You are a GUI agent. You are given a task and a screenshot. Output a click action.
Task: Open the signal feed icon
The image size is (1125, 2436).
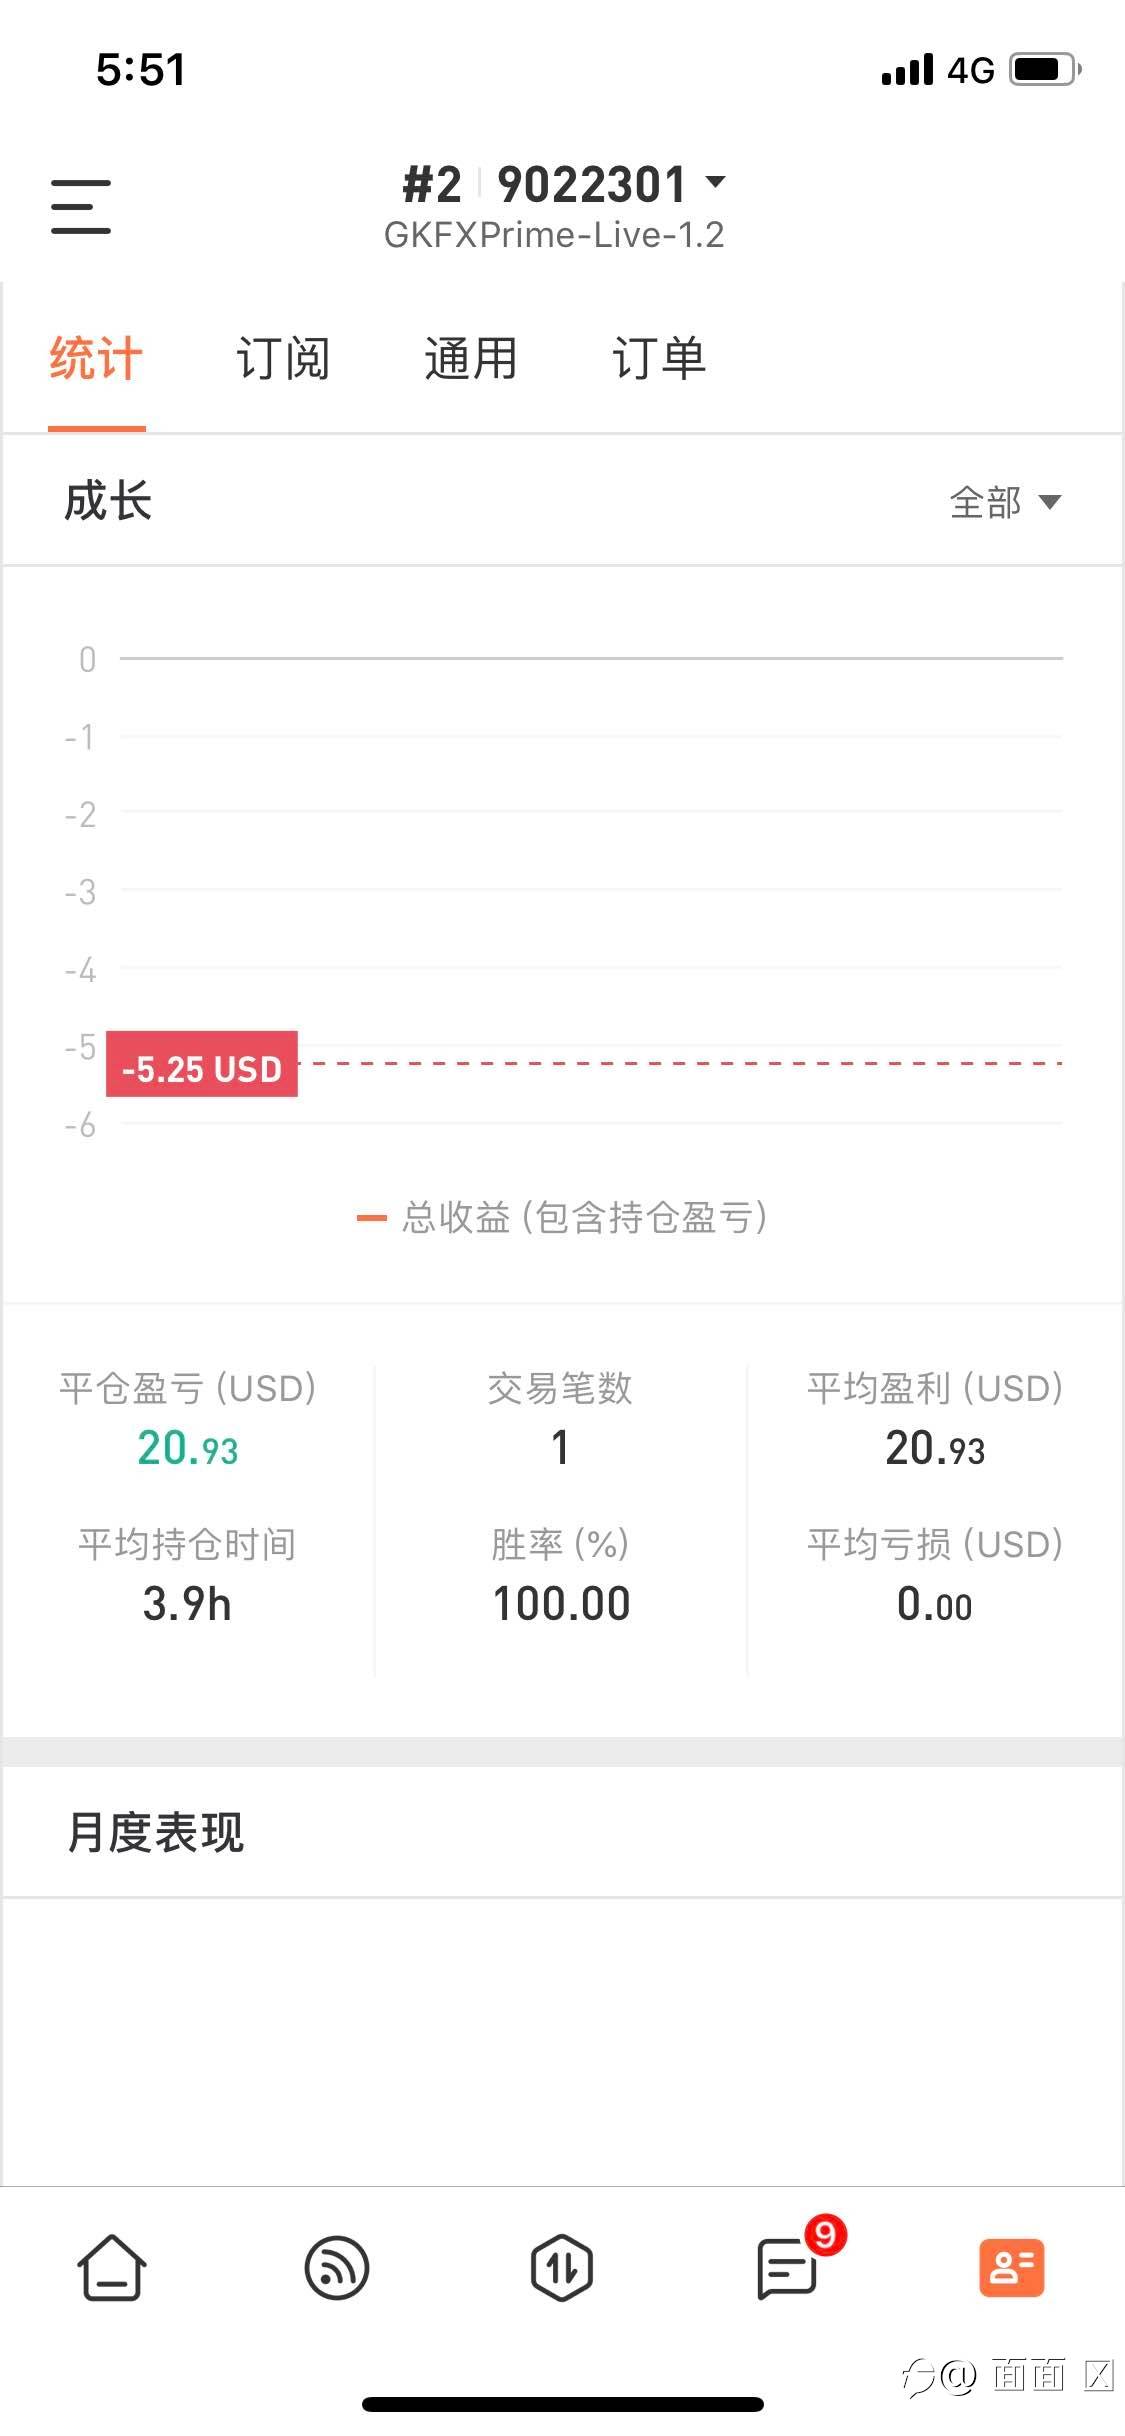(x=337, y=2267)
